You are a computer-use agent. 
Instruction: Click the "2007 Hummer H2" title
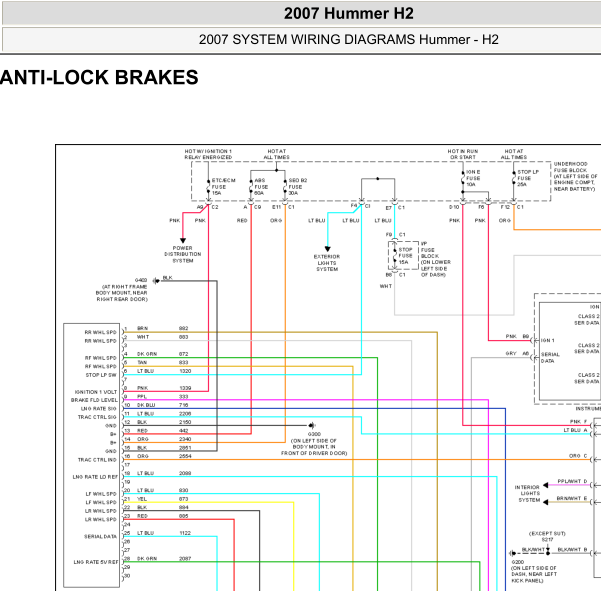pos(348,13)
